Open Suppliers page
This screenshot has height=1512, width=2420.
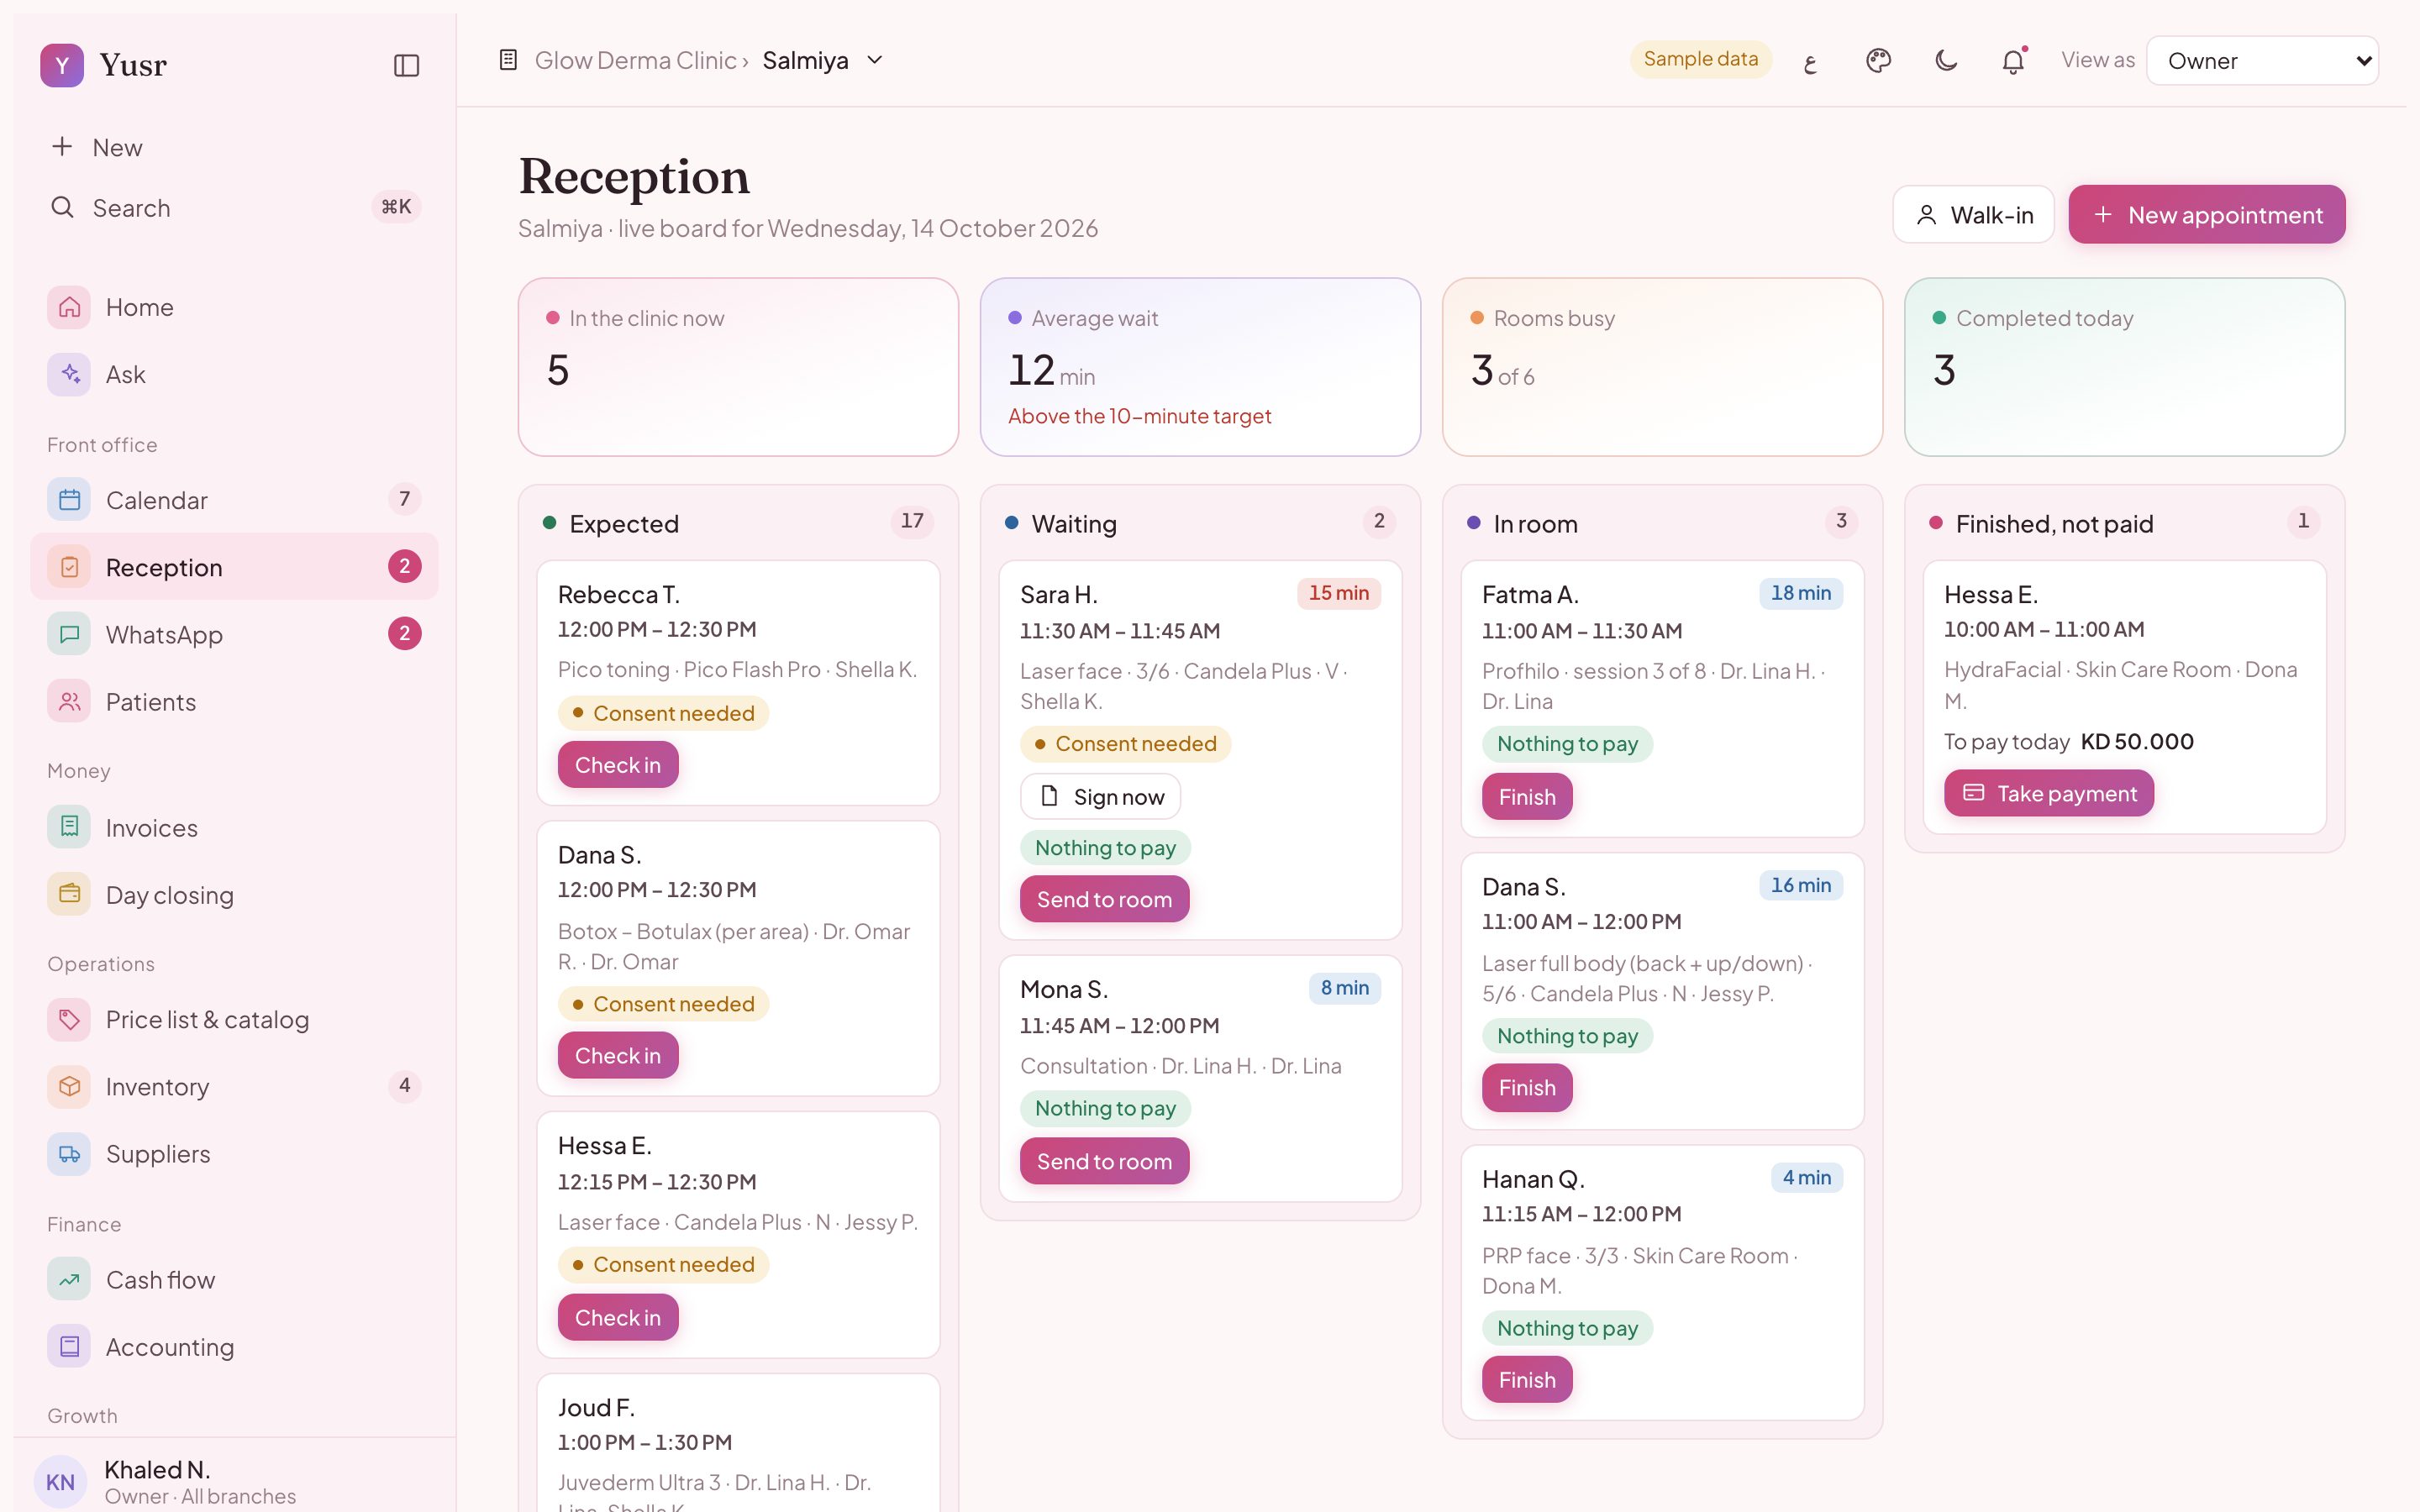pyautogui.click(x=234, y=1153)
